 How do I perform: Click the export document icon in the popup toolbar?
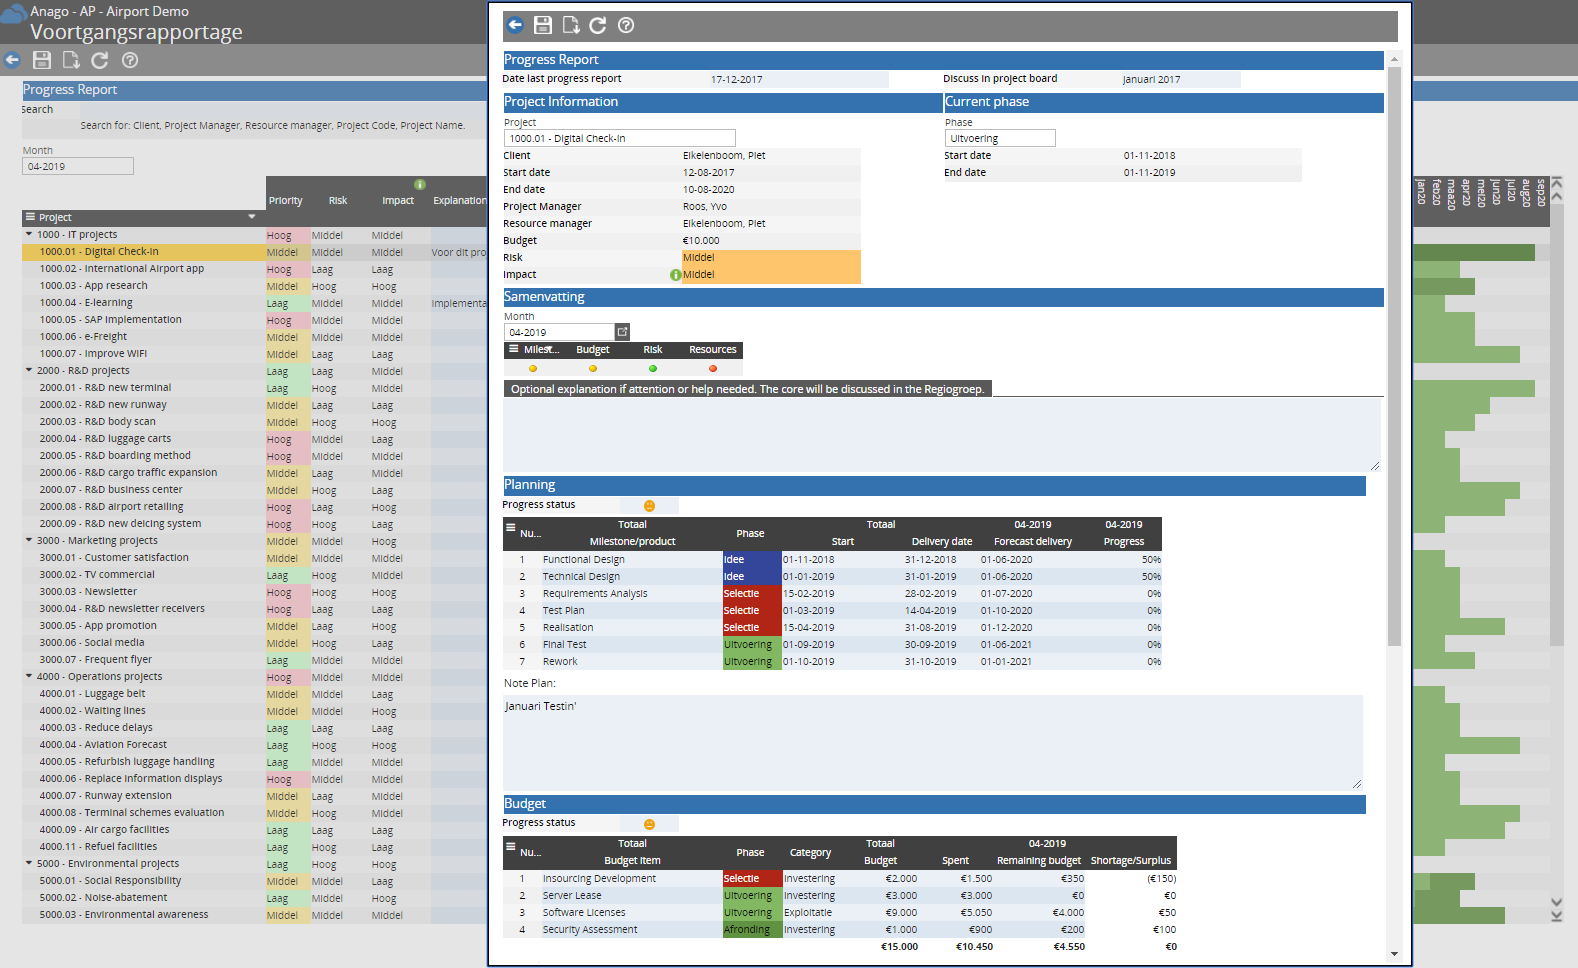pyautogui.click(x=570, y=25)
